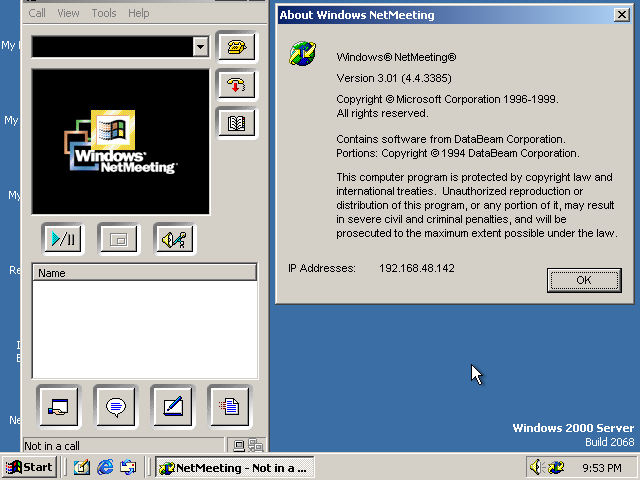Click the 'IP Addresses:' label
The height and width of the screenshot is (480, 640).
322,268
